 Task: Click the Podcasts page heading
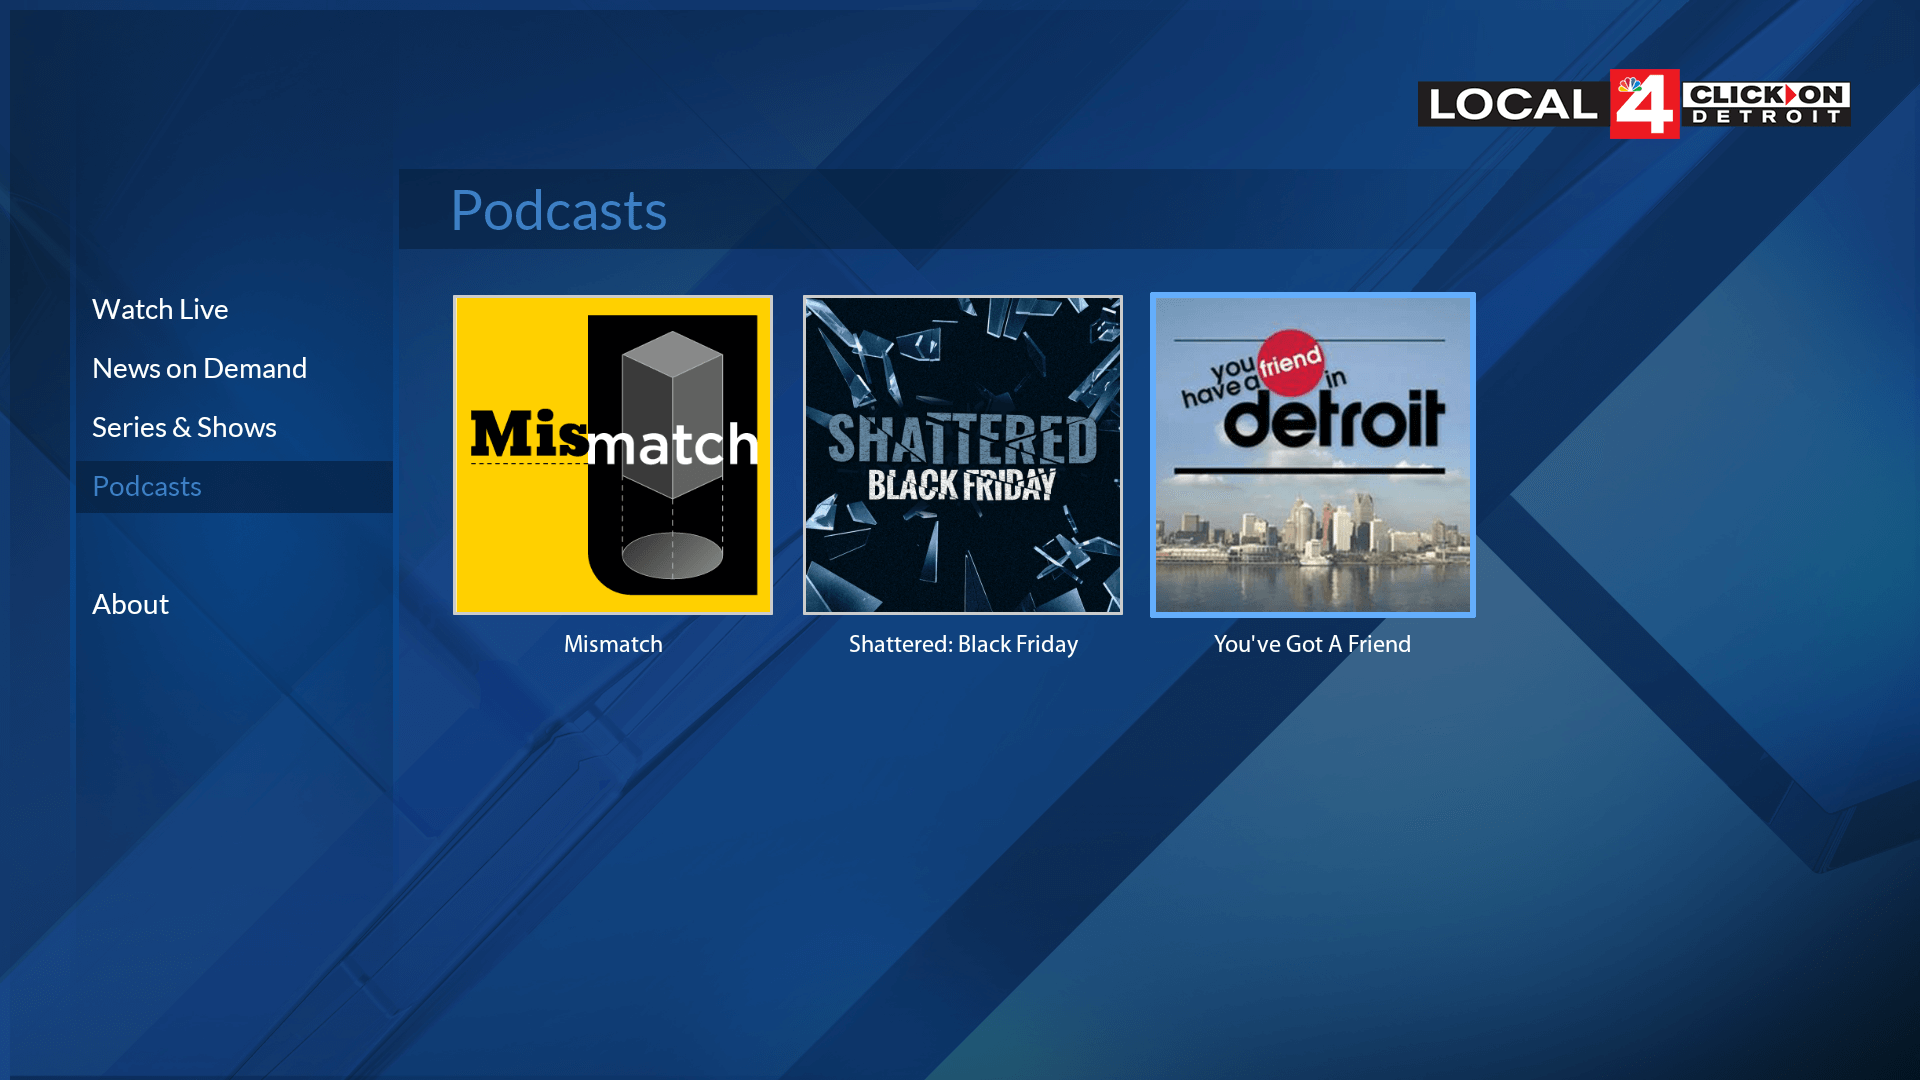pyautogui.click(x=558, y=211)
